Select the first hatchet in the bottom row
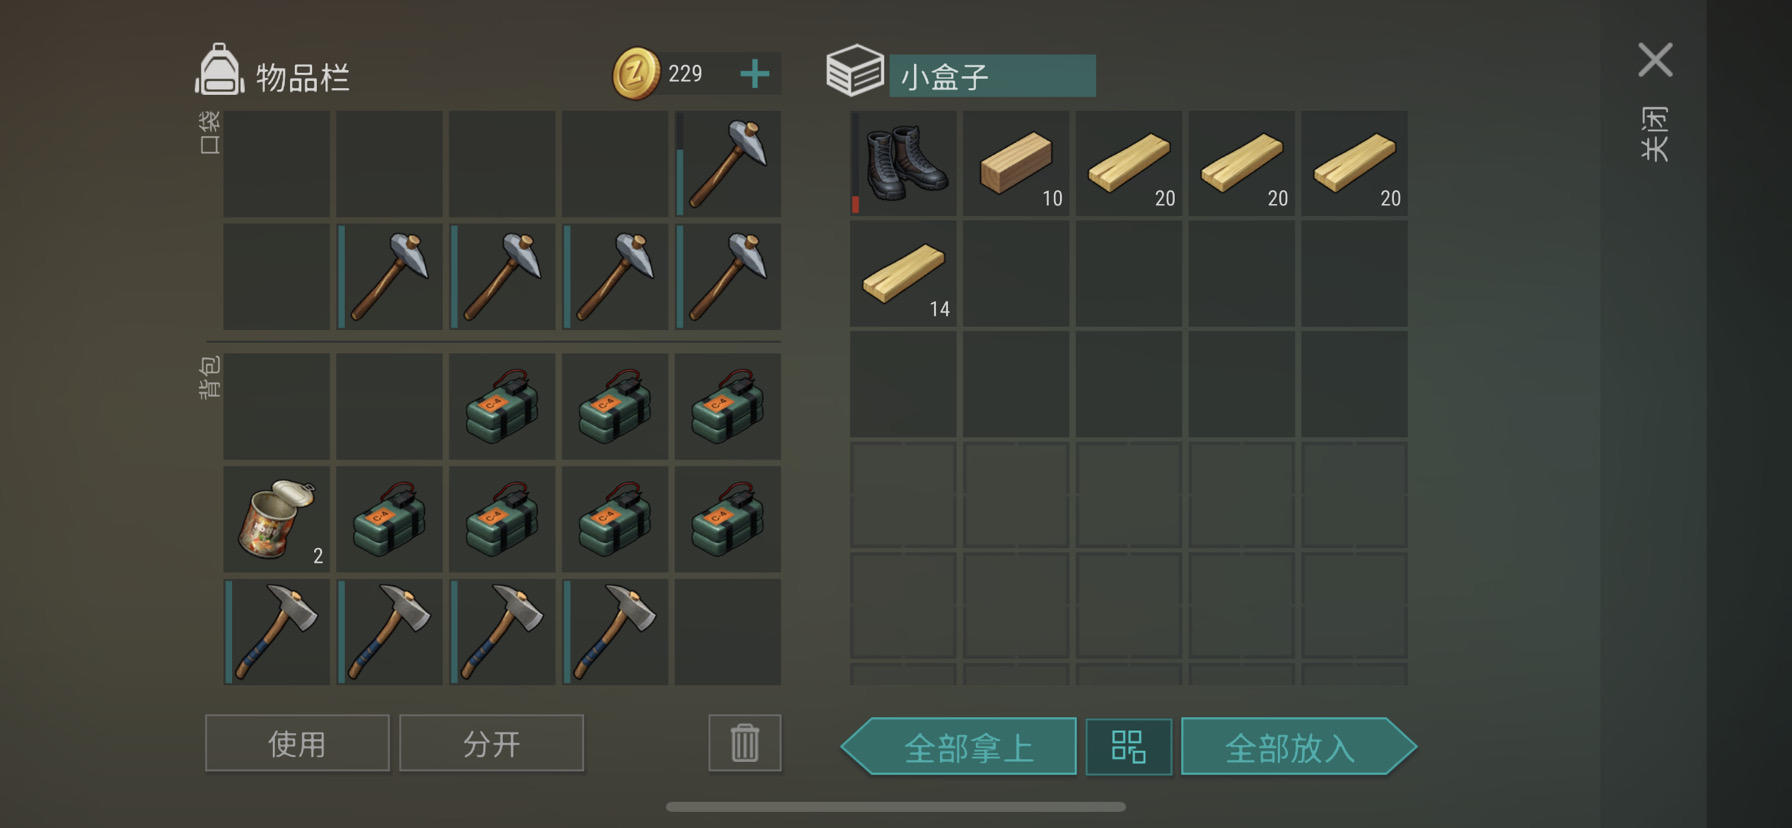Image resolution: width=1792 pixels, height=828 pixels. [276, 632]
